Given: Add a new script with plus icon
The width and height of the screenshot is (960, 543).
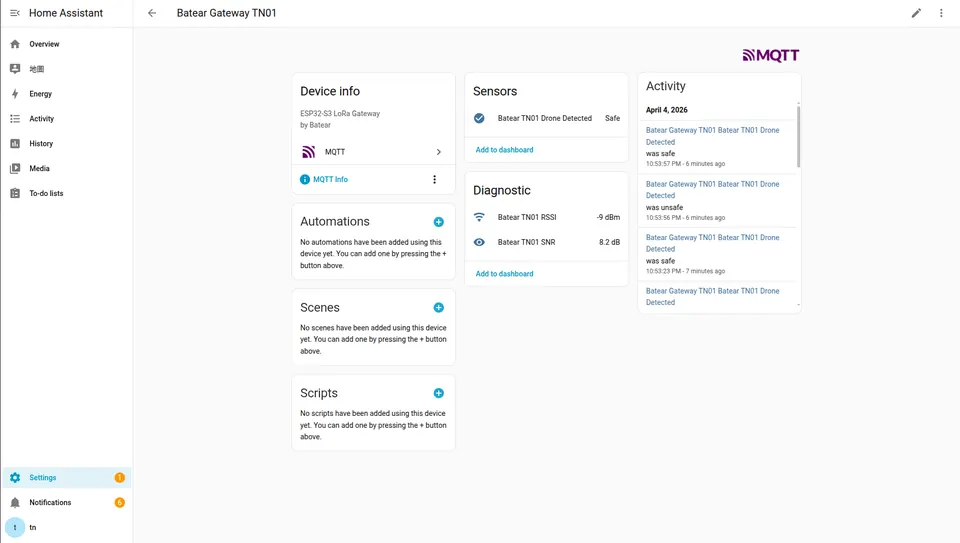Looking at the screenshot, I should [x=438, y=393].
